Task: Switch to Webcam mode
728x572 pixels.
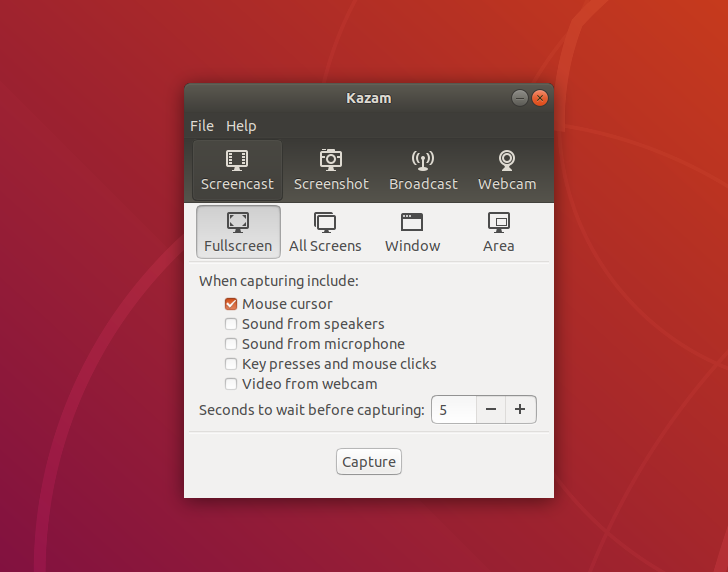Action: pyautogui.click(x=507, y=170)
